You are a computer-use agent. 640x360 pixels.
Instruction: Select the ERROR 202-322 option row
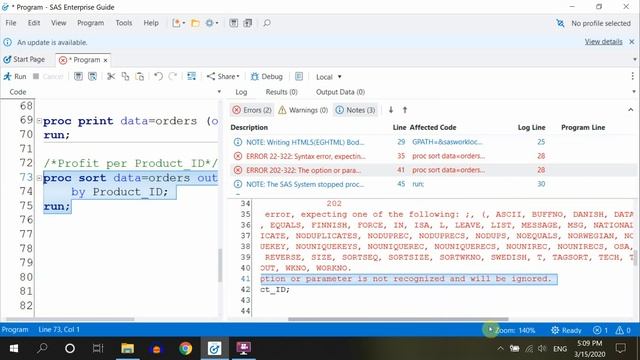pyautogui.click(x=433, y=170)
